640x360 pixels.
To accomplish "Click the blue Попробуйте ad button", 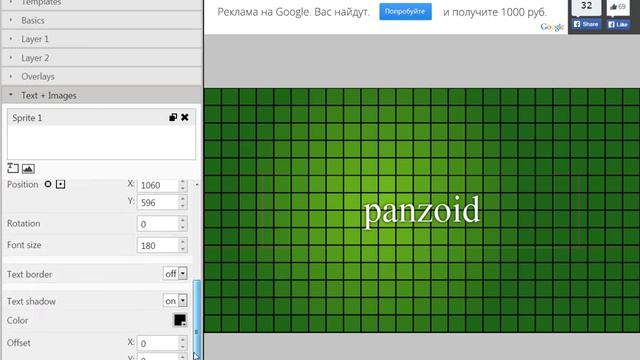I will pyautogui.click(x=405, y=11).
